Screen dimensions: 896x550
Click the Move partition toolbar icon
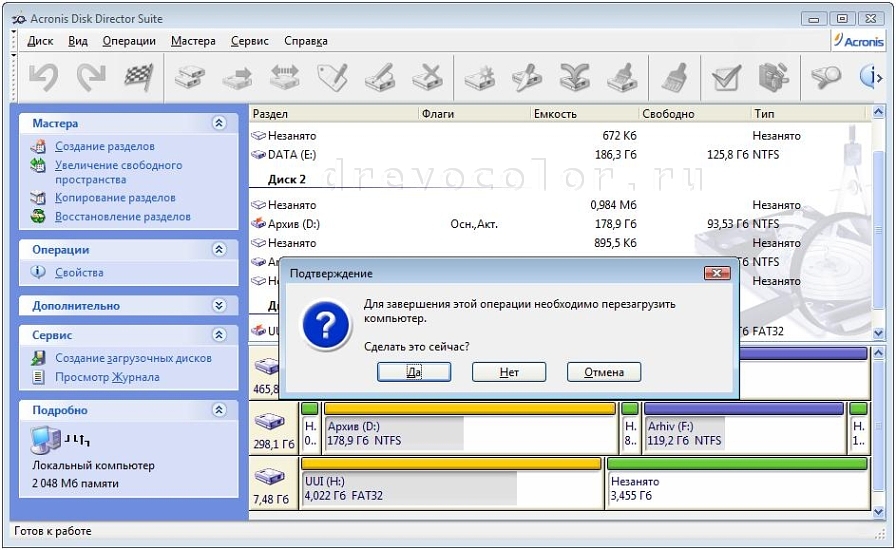click(x=237, y=77)
